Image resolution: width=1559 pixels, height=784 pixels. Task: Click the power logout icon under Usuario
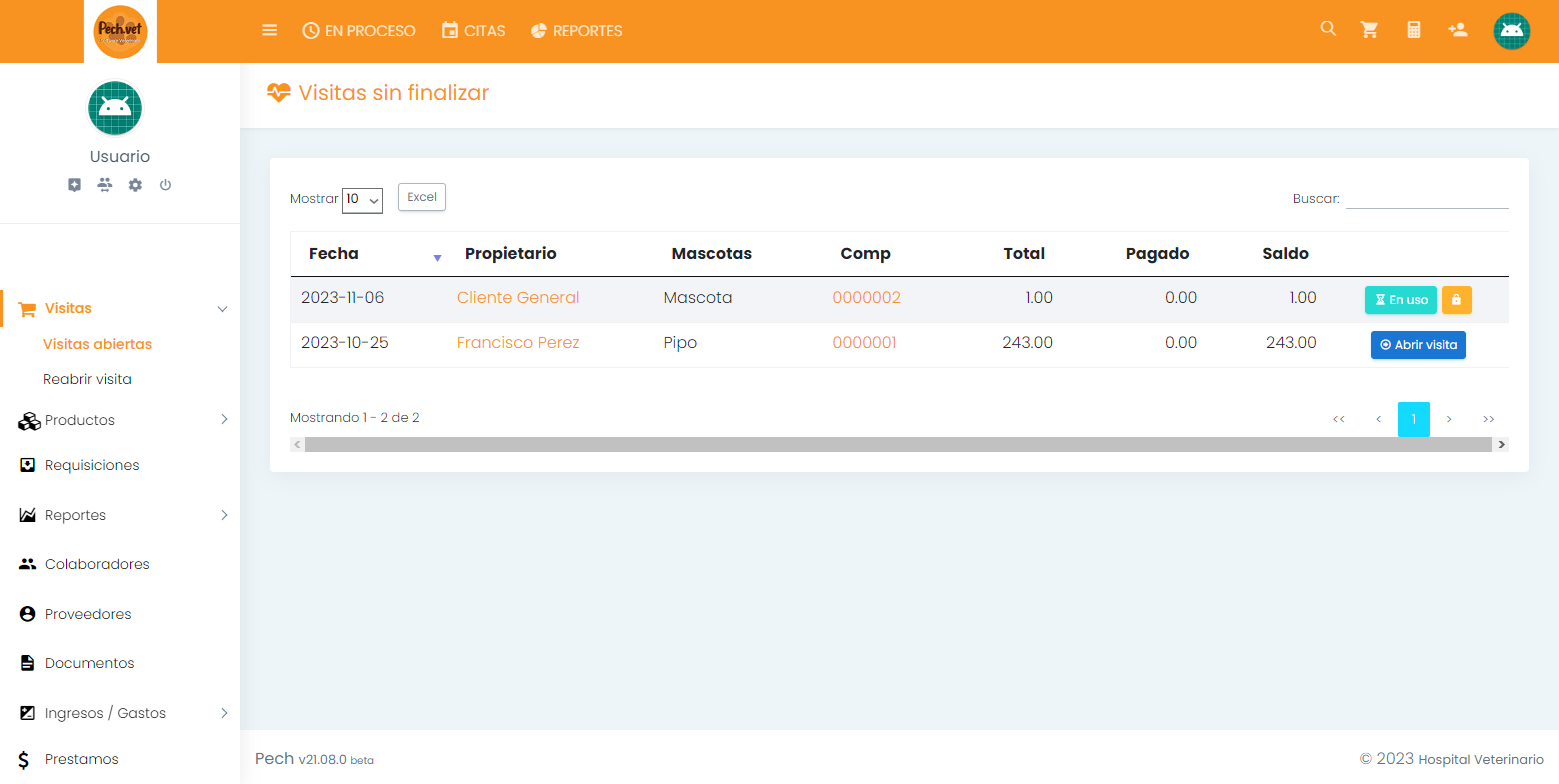pyautogui.click(x=166, y=185)
